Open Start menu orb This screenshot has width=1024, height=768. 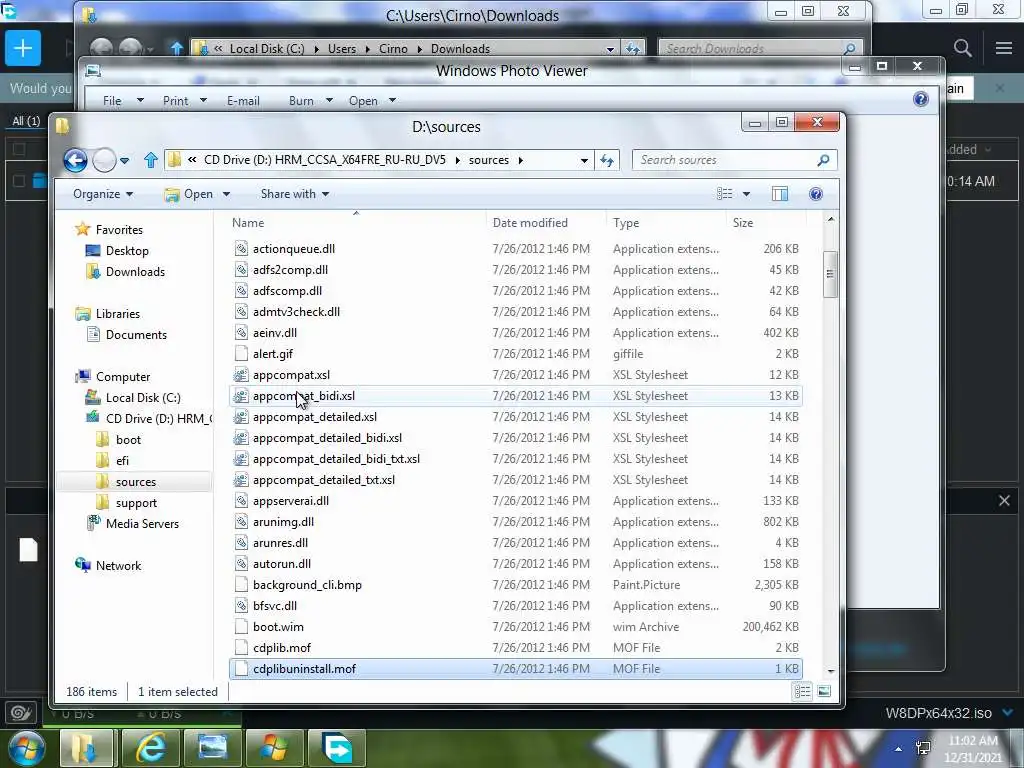27,748
